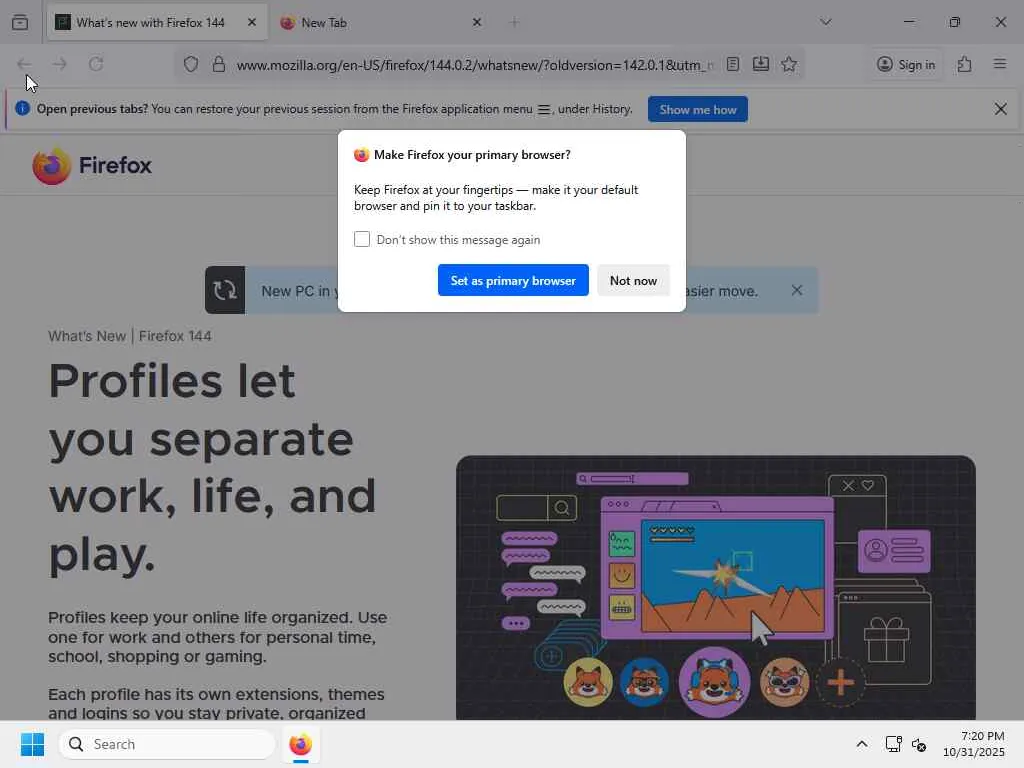Show hidden system tray icons chevron
The width and height of the screenshot is (1024, 768).
point(862,744)
